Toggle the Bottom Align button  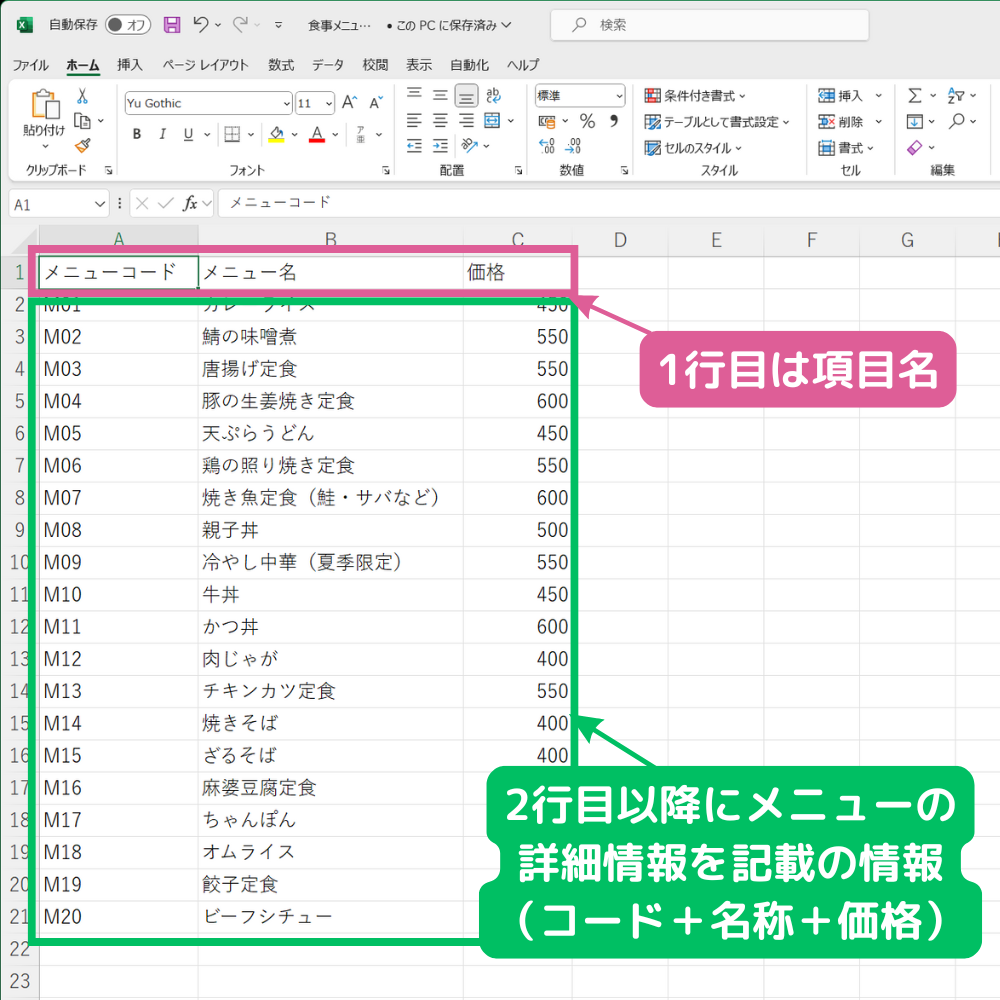(x=466, y=96)
